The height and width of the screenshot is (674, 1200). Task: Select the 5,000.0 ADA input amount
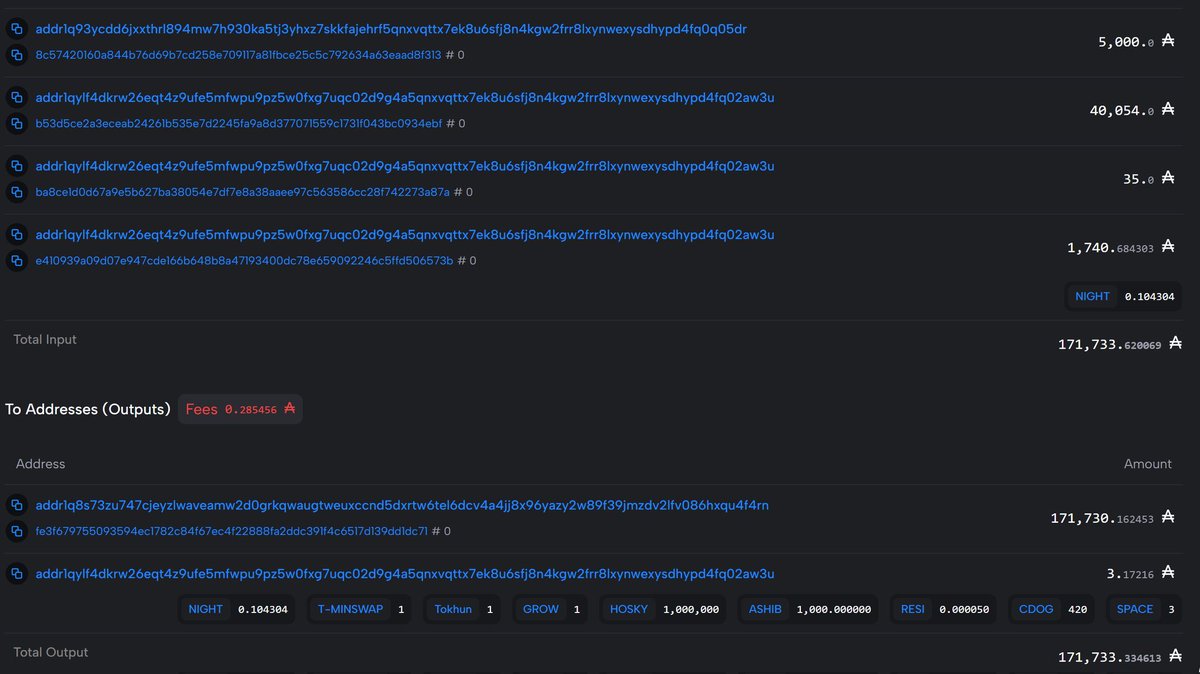tap(1136, 42)
